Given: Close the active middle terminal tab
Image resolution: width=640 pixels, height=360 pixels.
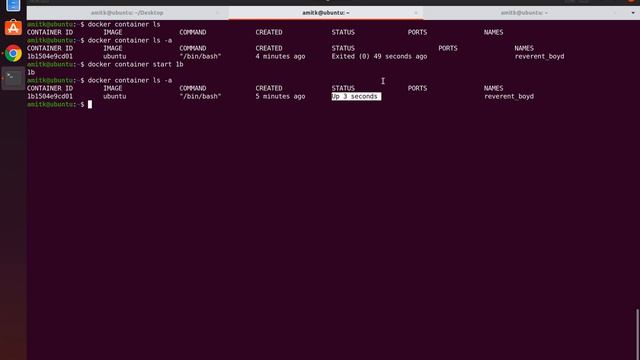Looking at the screenshot, I should (416, 13).
